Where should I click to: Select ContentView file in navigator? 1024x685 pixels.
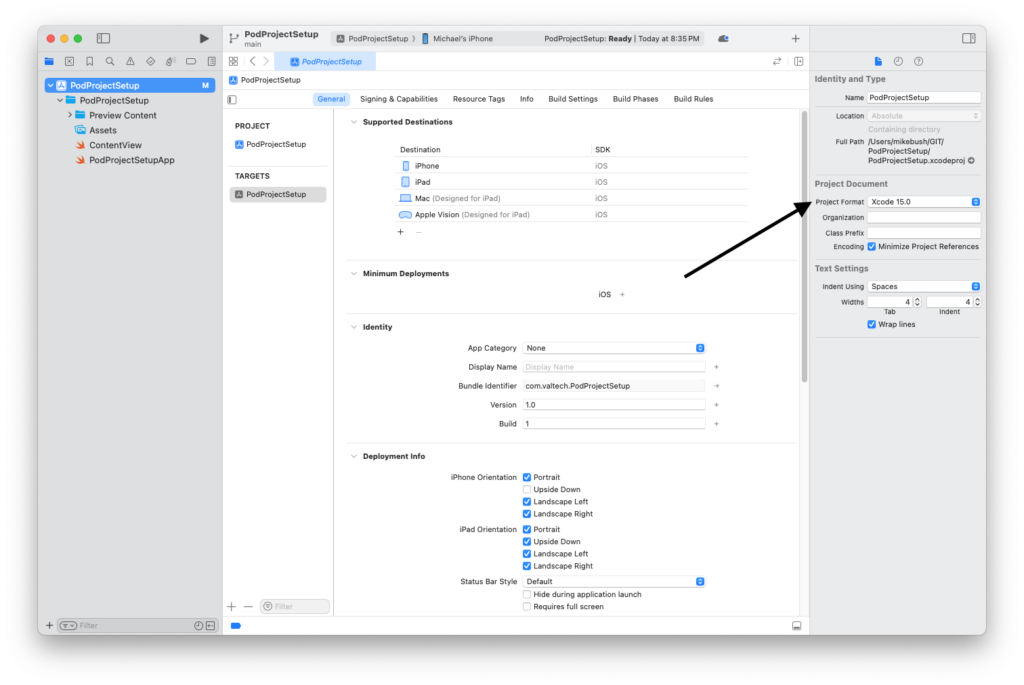pos(115,145)
